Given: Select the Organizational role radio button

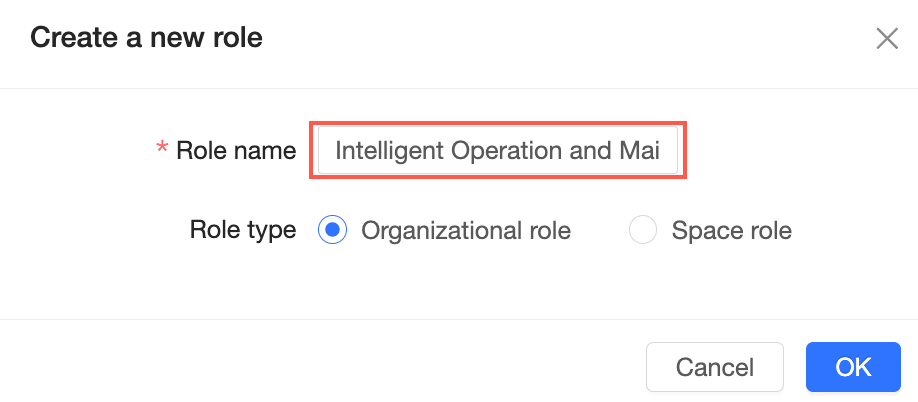Looking at the screenshot, I should [332, 231].
